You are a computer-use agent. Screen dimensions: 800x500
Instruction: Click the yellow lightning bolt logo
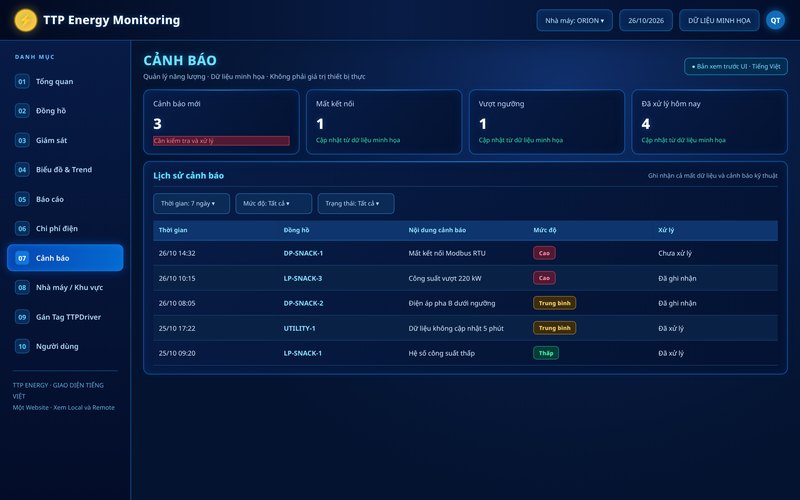coord(26,20)
